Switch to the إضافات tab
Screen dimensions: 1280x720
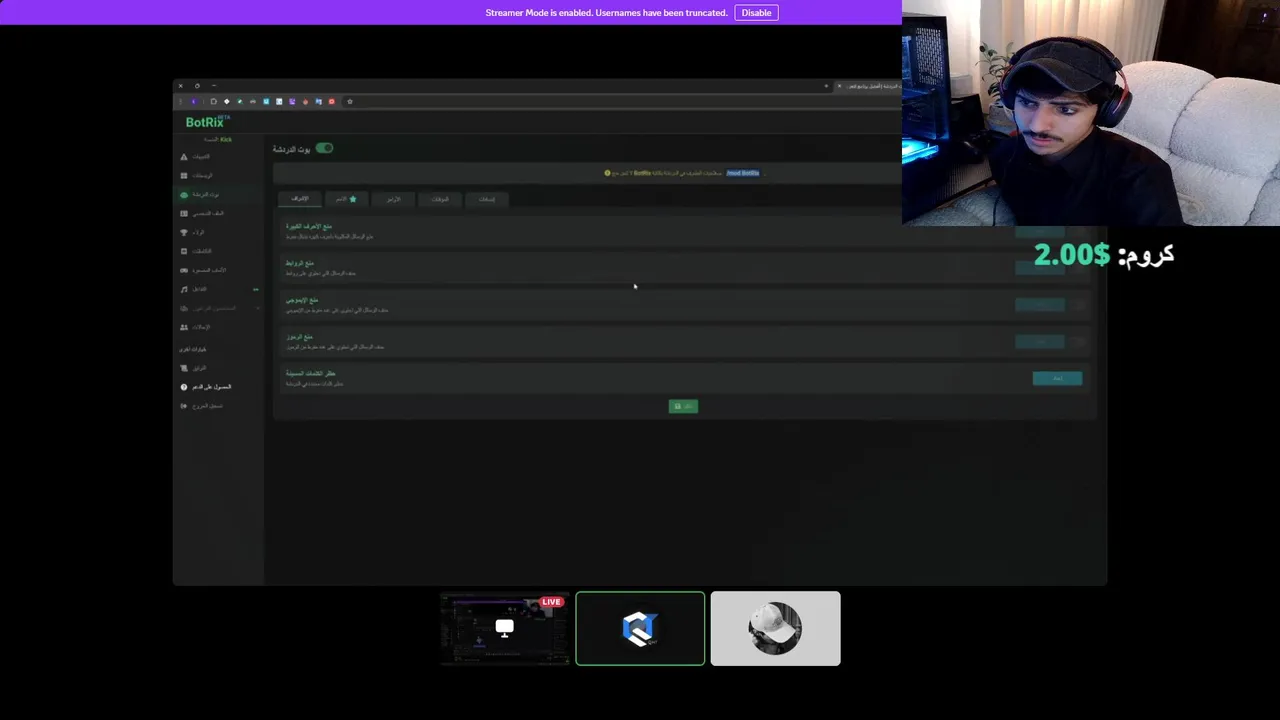coord(486,199)
